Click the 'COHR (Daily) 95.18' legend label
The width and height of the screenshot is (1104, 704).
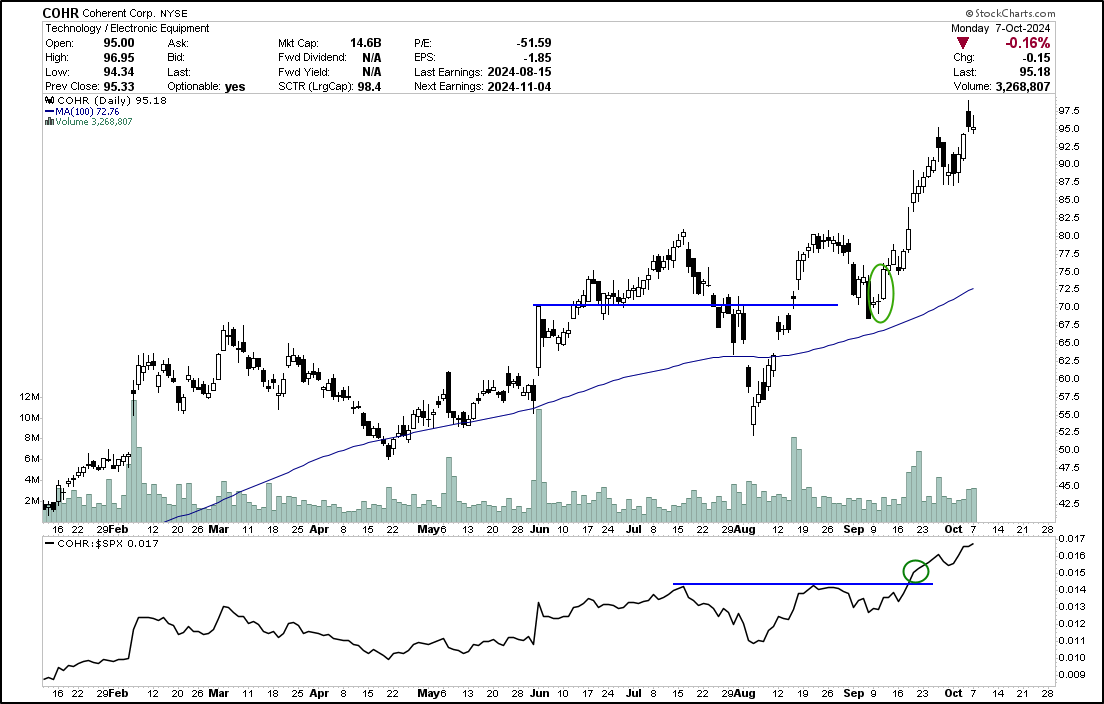tap(112, 101)
